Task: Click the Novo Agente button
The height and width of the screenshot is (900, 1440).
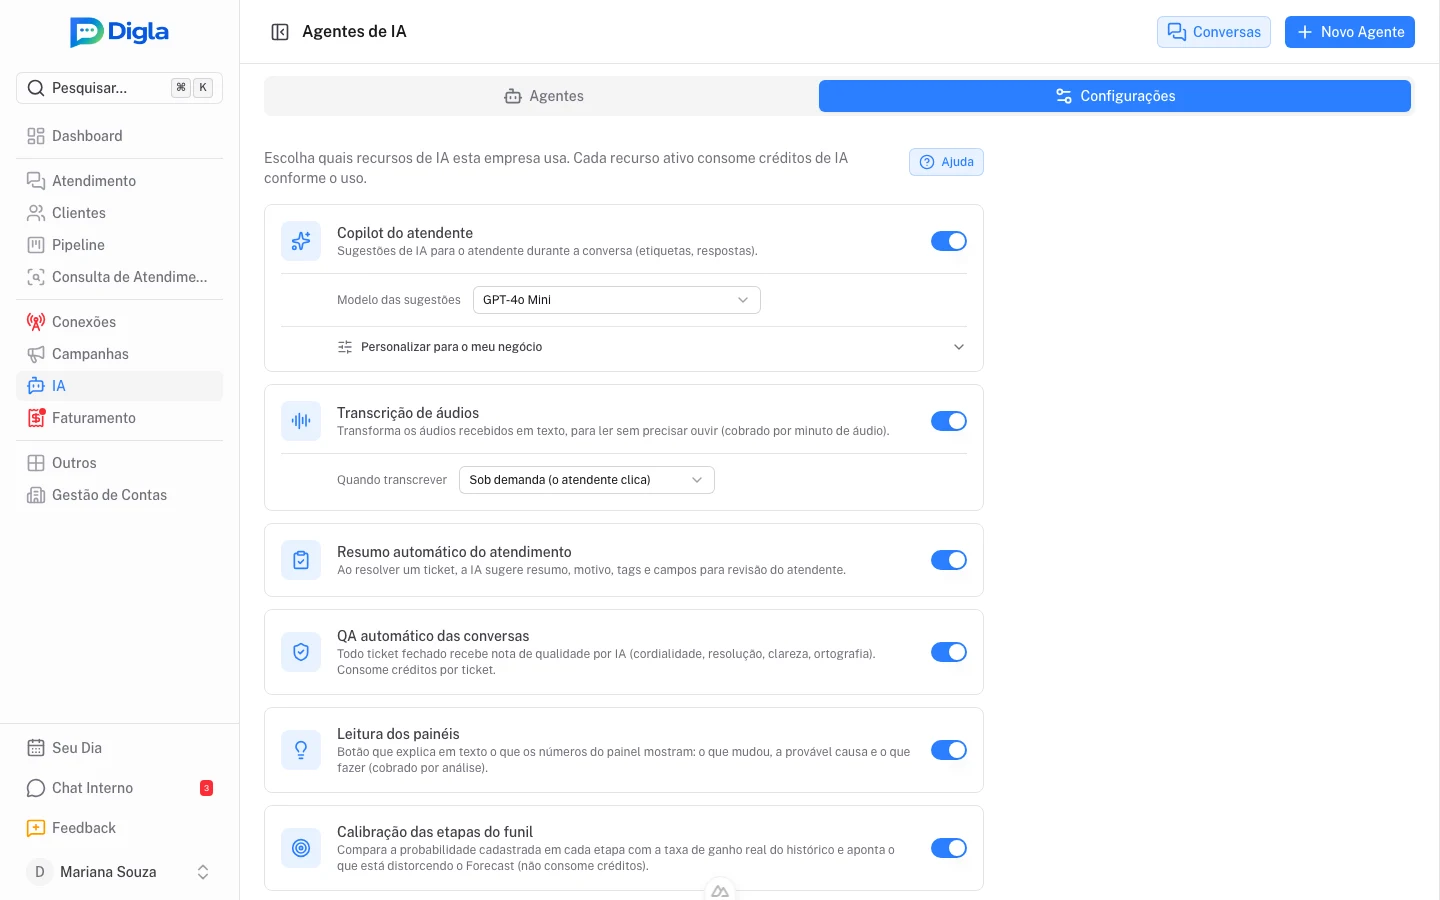Action: [x=1350, y=32]
